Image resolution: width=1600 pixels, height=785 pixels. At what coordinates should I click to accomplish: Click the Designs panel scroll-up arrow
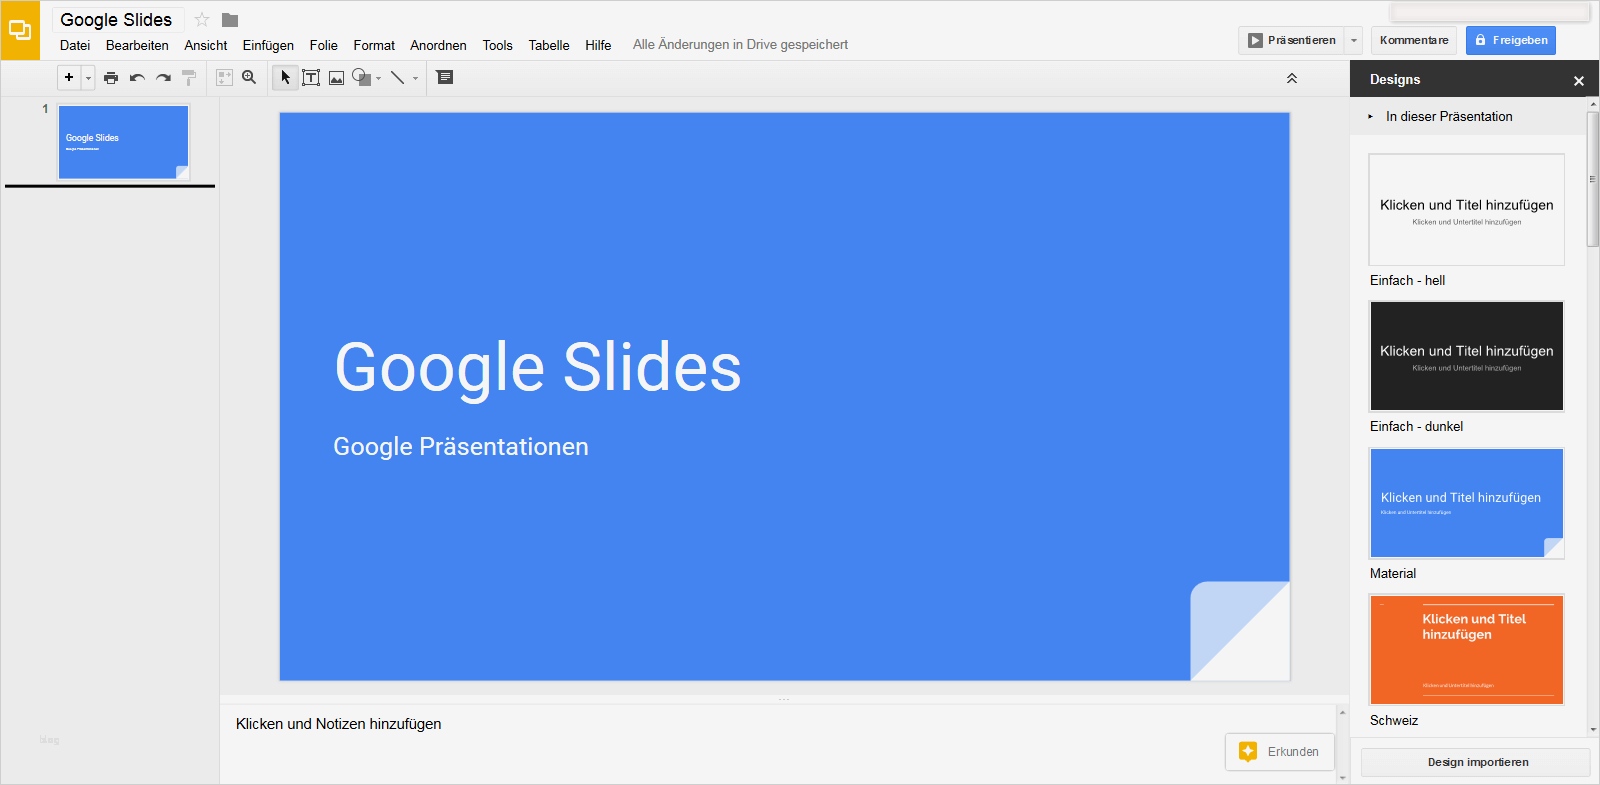(x=1593, y=104)
